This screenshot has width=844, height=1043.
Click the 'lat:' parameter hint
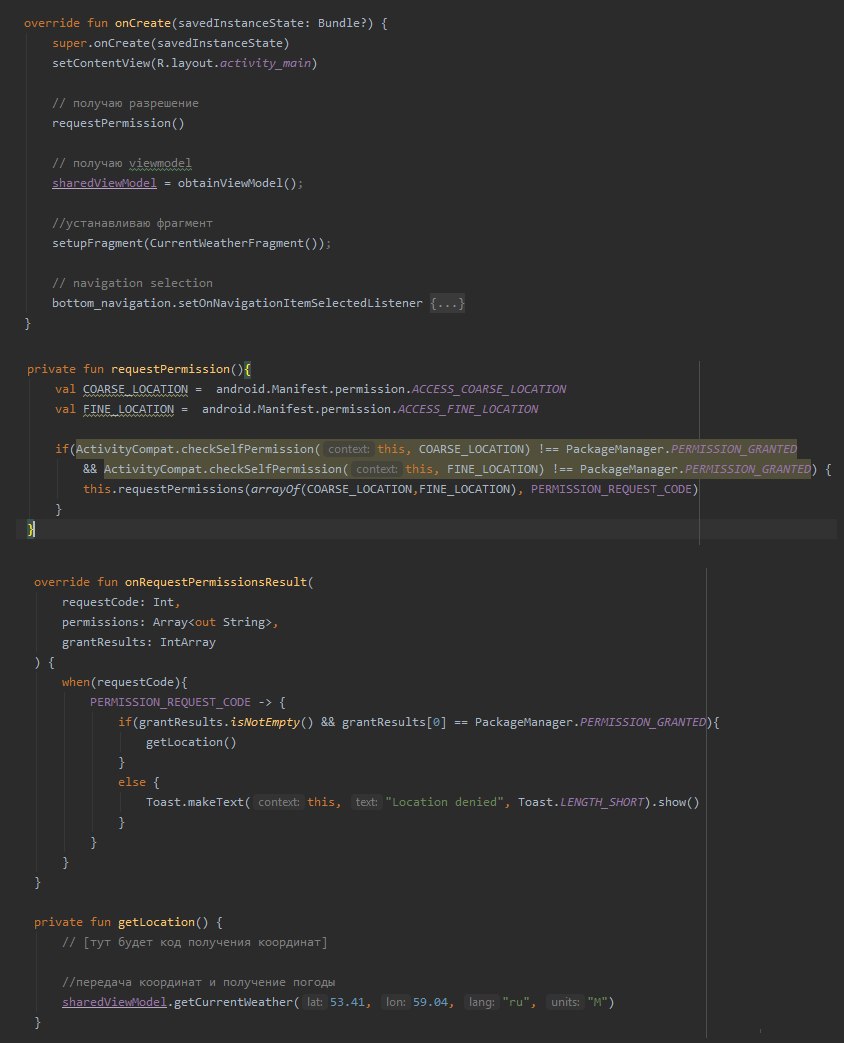coord(314,1002)
